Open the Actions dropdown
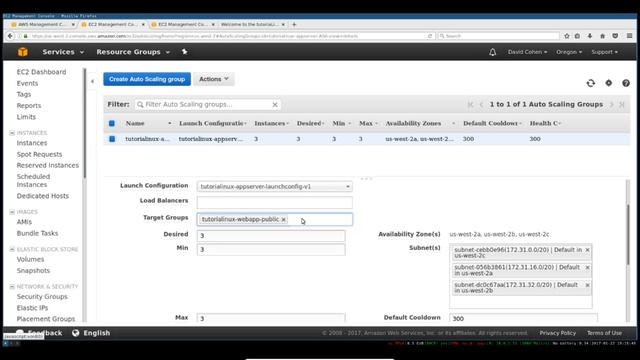Viewport: 640px width, 360px height. (214, 79)
